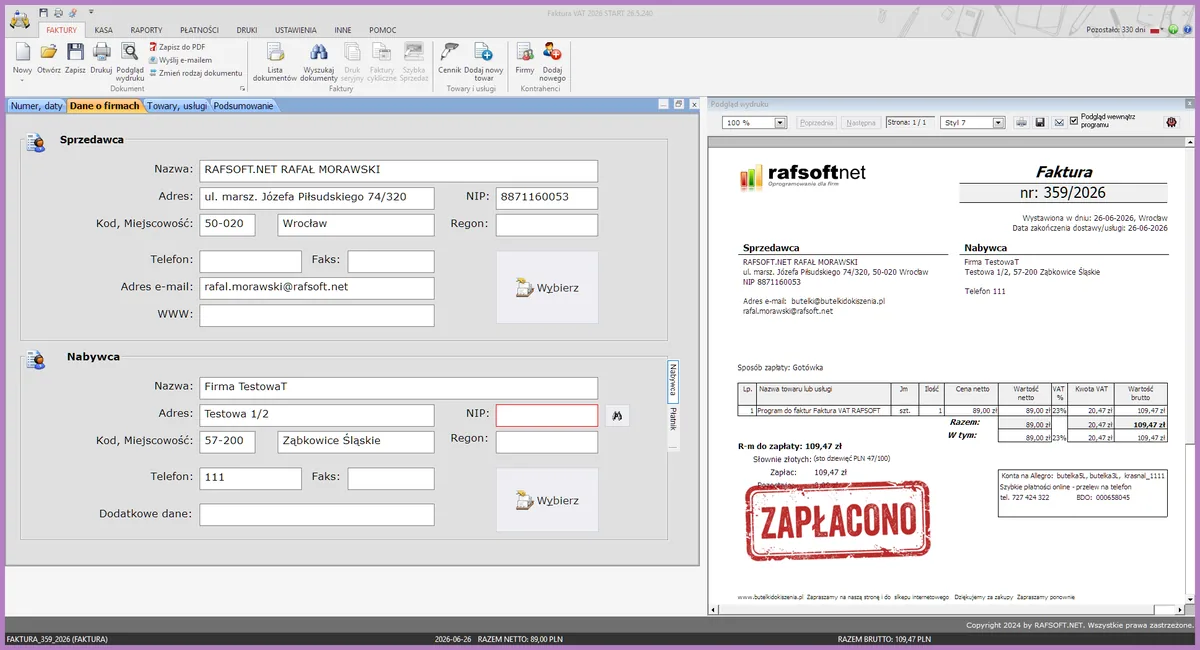Open the INNE ribbon tab
1200x650 pixels.
click(x=344, y=30)
